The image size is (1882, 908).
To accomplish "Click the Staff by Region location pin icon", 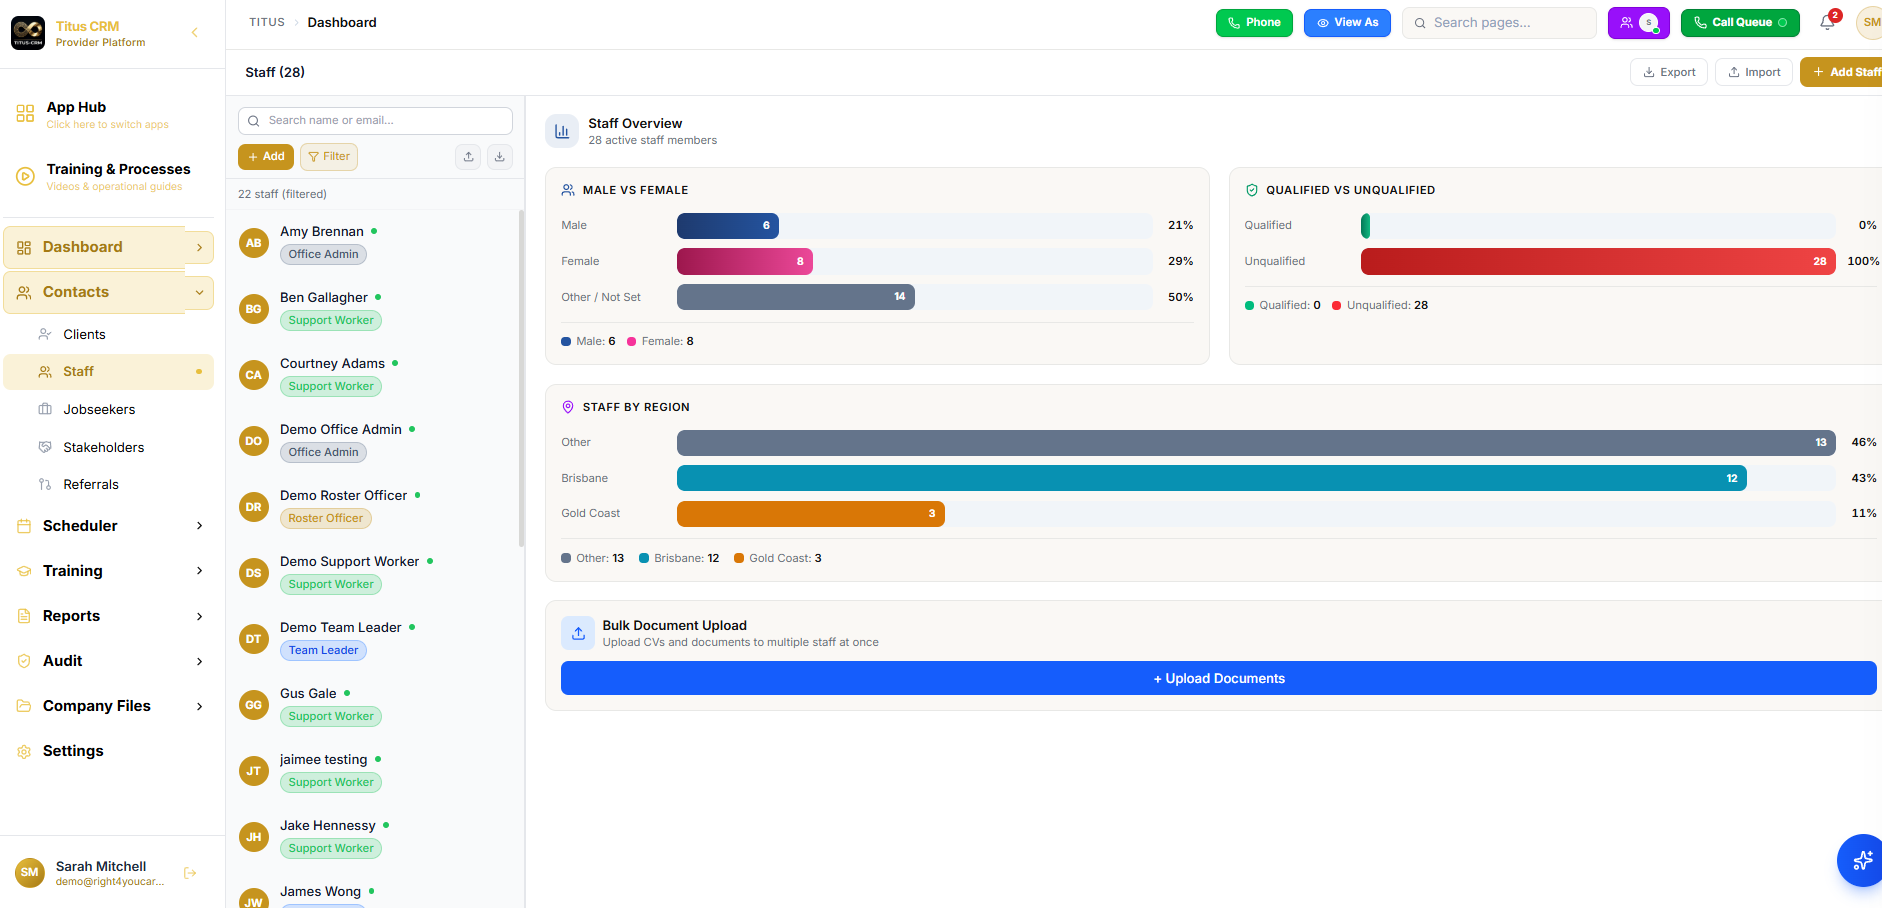I will [568, 407].
